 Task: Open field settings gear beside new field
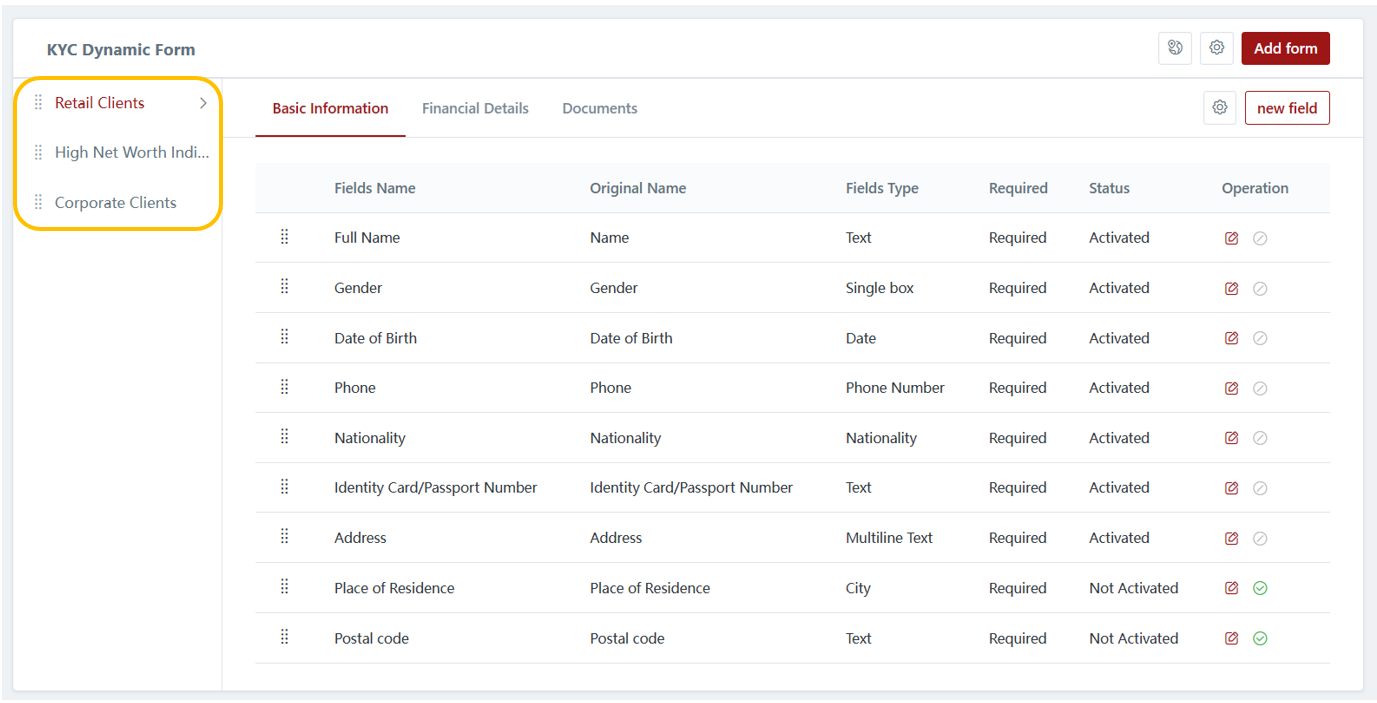(x=1219, y=108)
